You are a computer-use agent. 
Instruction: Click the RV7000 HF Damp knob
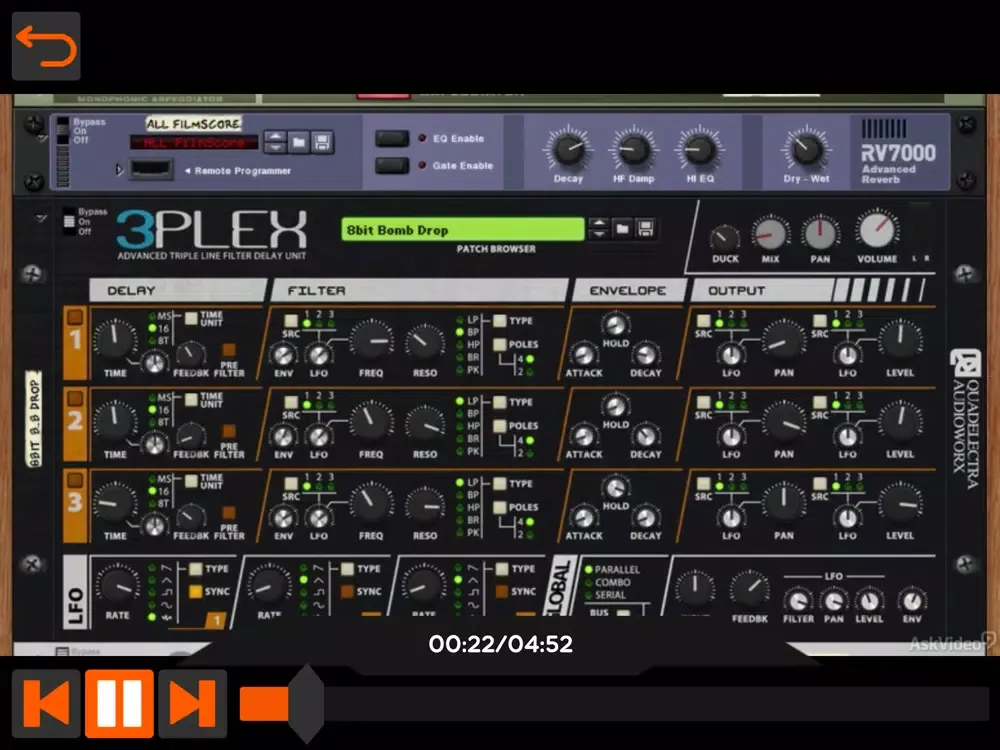[633, 150]
